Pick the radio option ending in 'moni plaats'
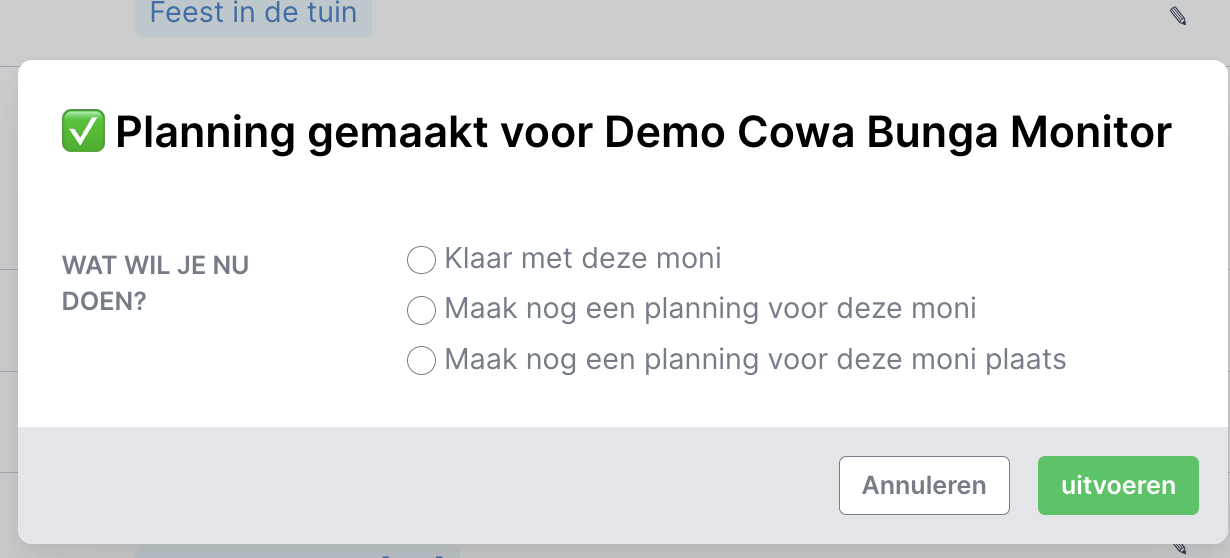The image size is (1230, 558). coord(421,360)
